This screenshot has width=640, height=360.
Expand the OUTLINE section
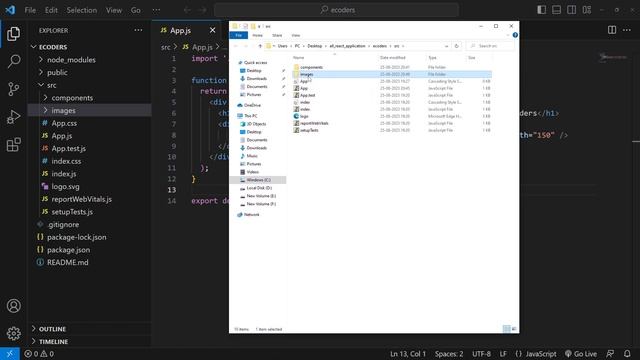tap(90, 329)
